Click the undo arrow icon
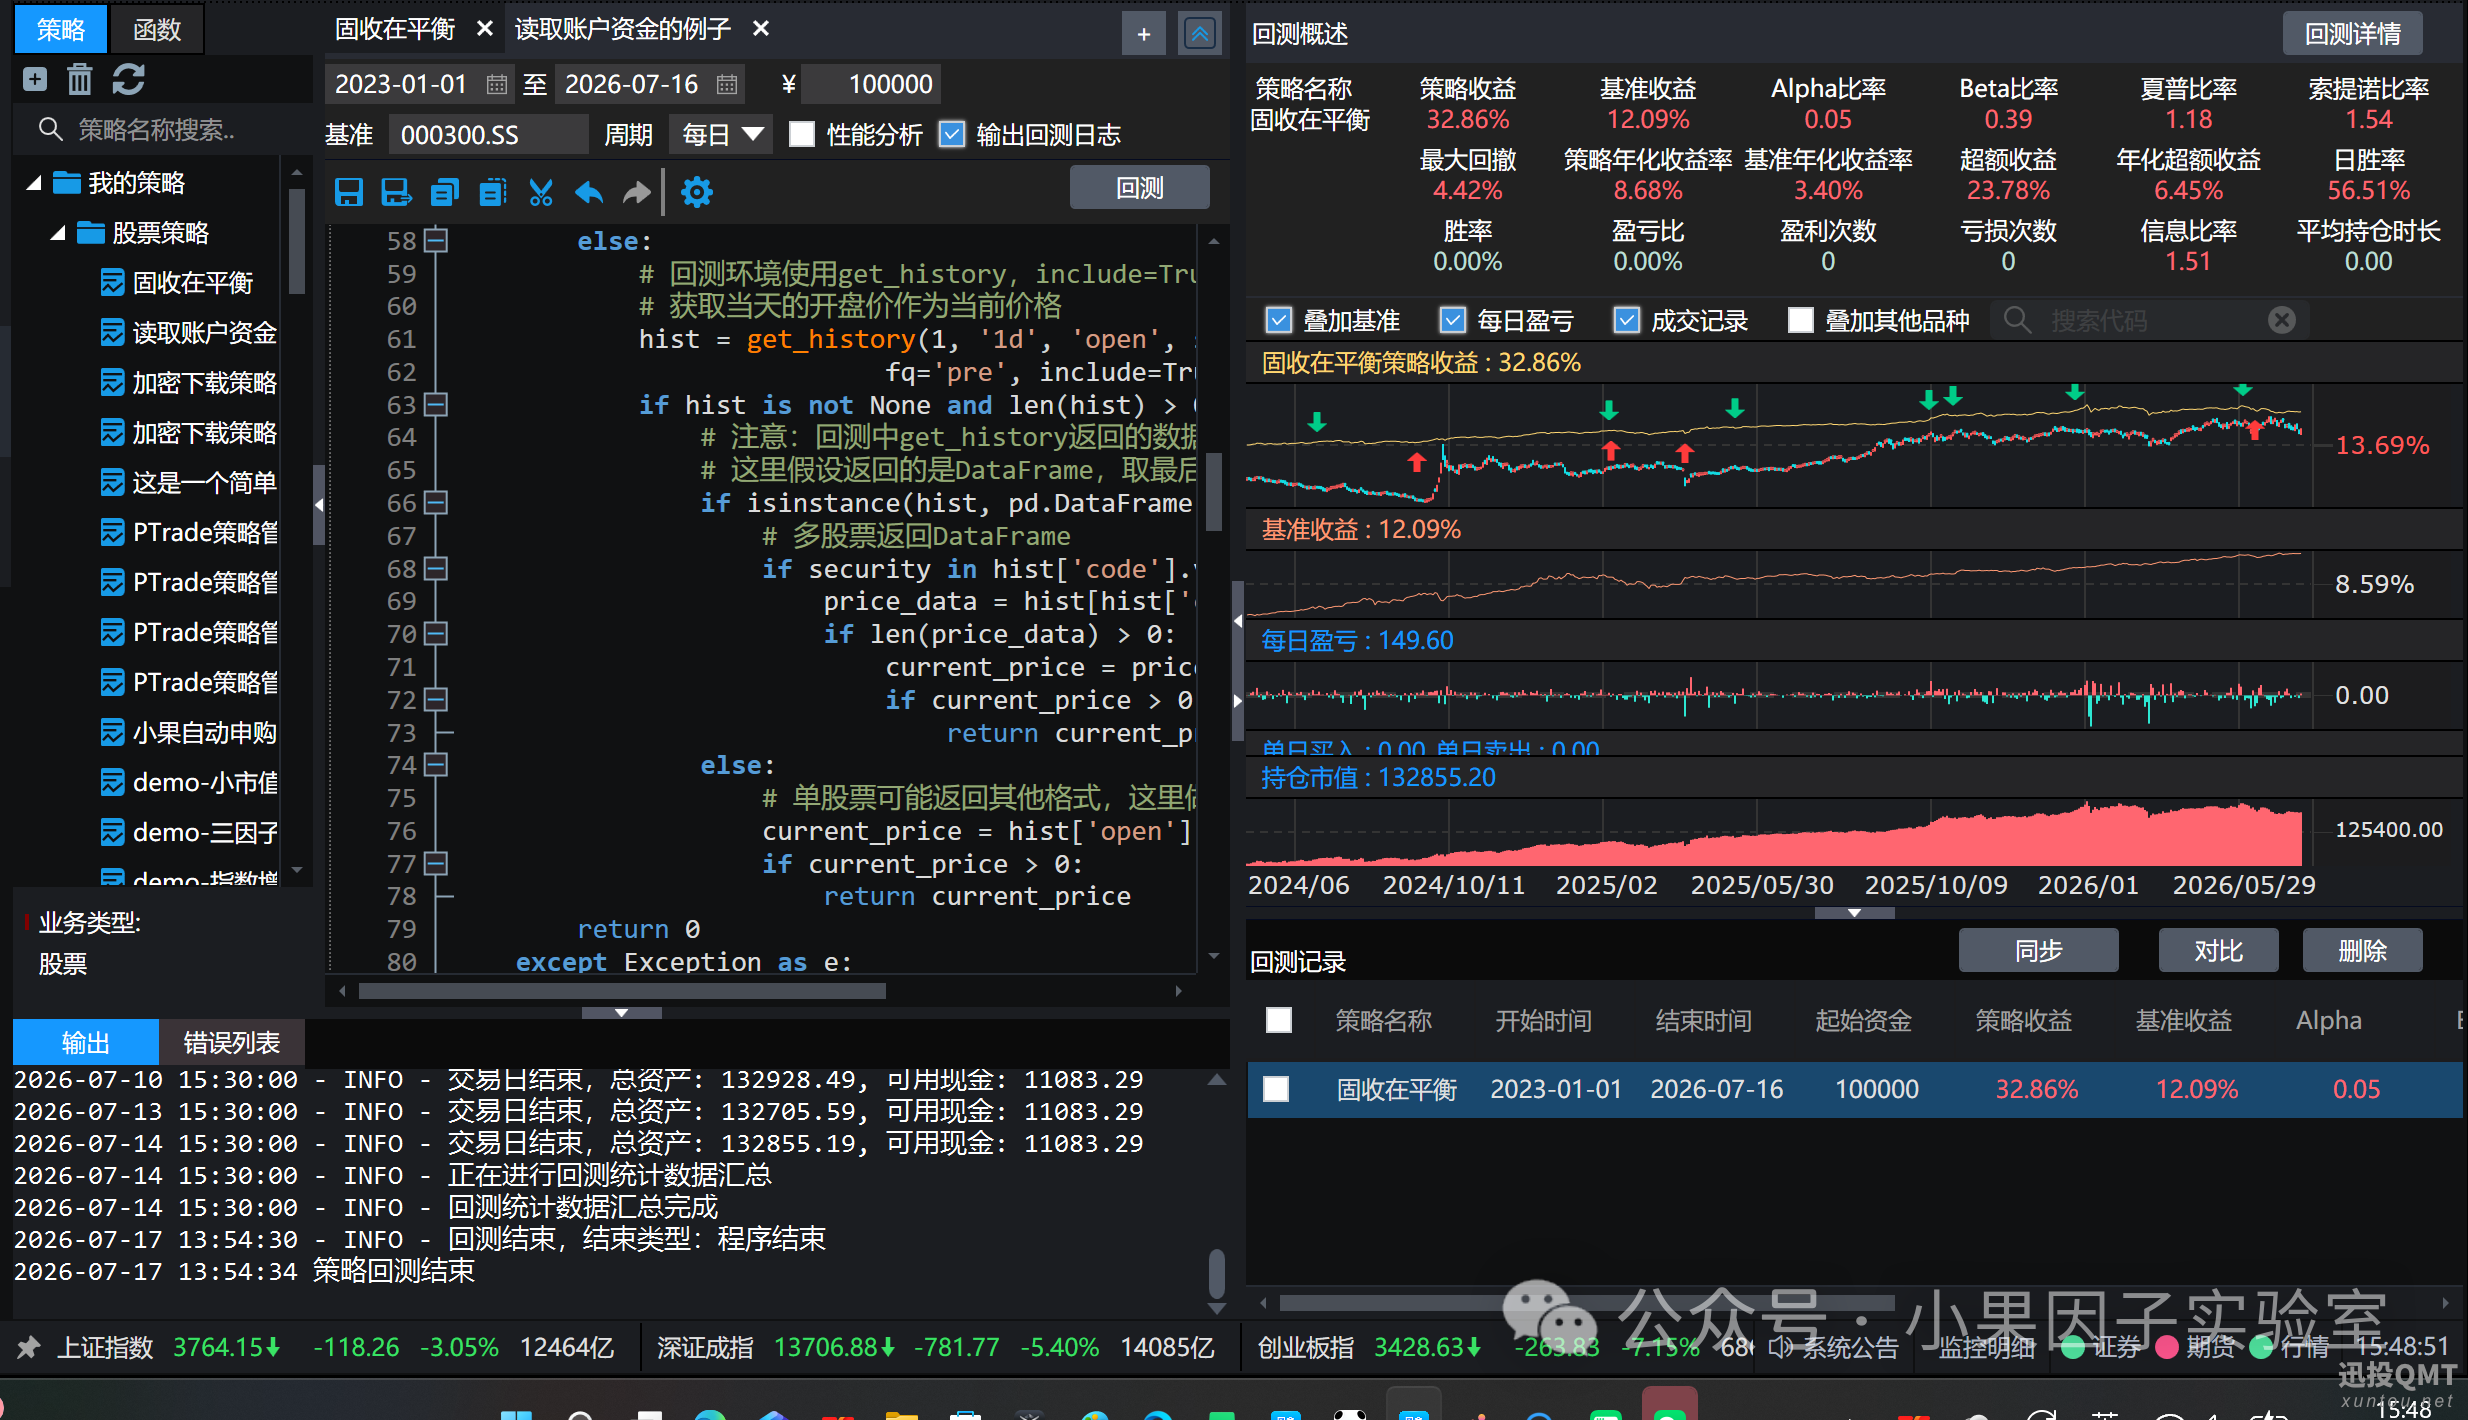 click(x=589, y=191)
